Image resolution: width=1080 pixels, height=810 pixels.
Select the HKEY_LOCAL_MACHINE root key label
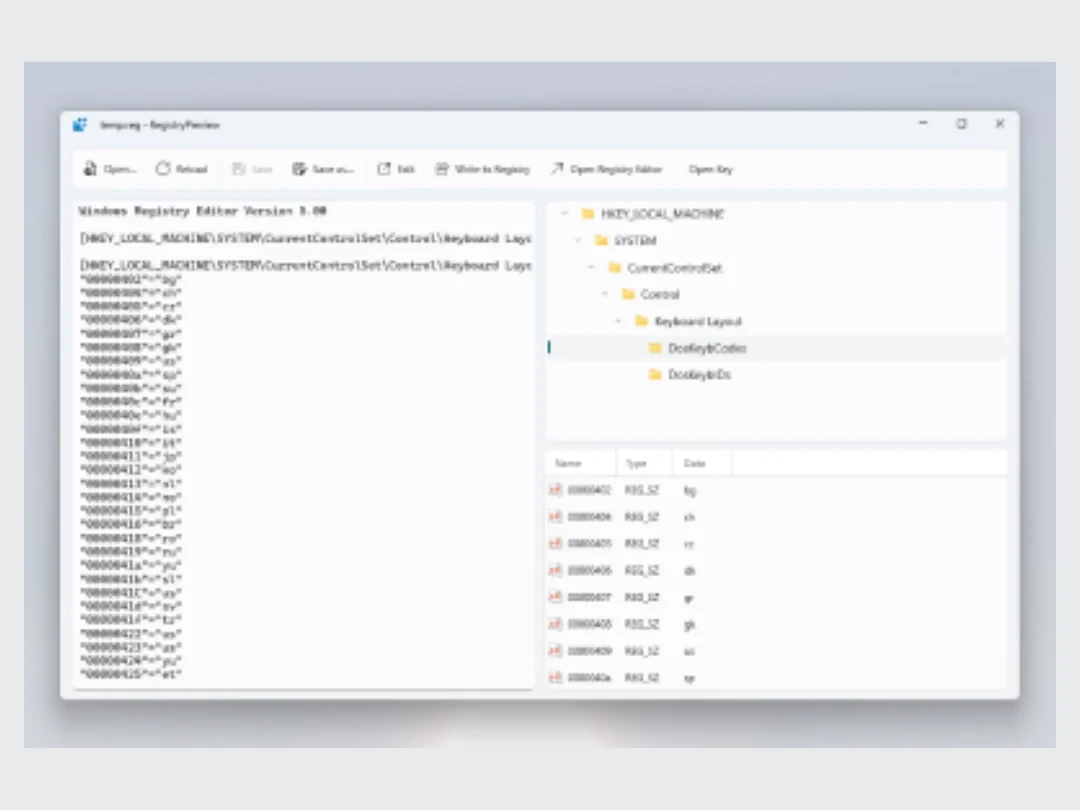(663, 214)
